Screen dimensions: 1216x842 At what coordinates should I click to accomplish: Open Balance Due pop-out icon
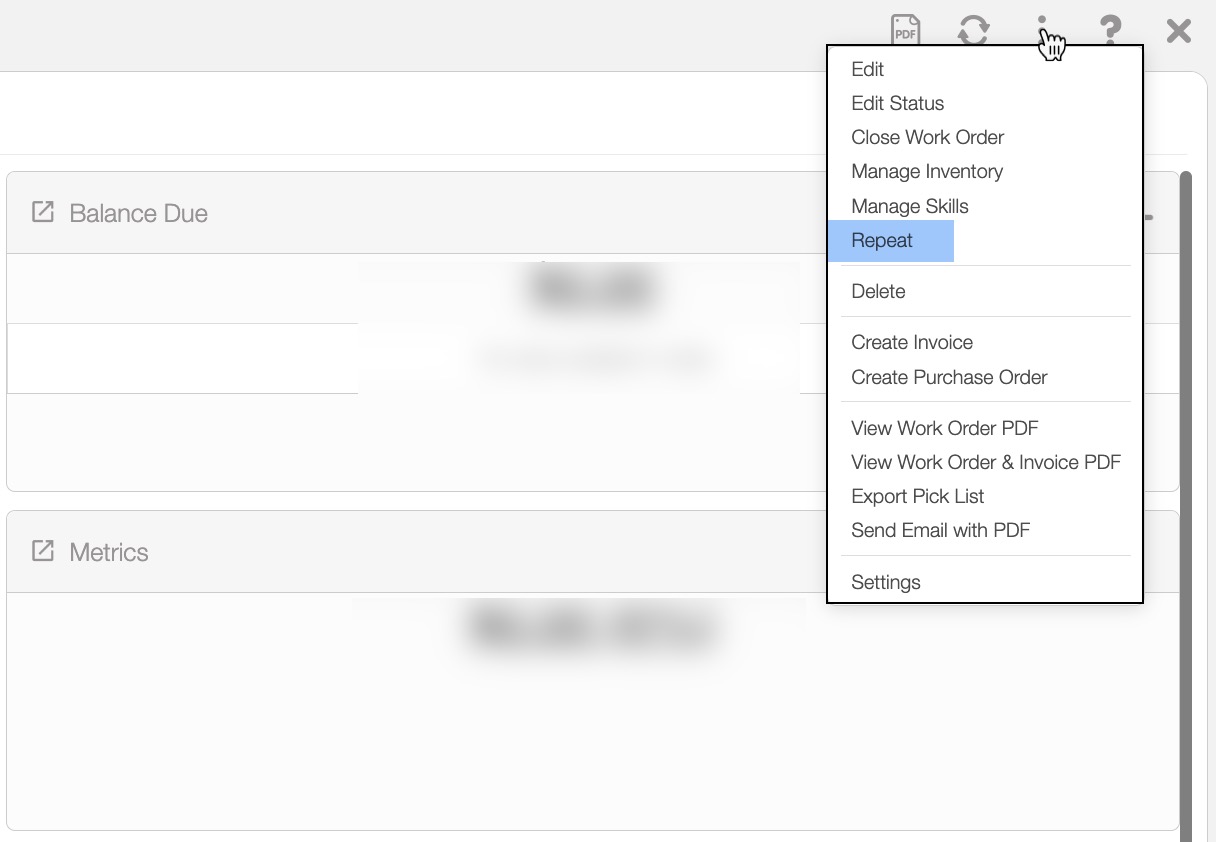(43, 212)
